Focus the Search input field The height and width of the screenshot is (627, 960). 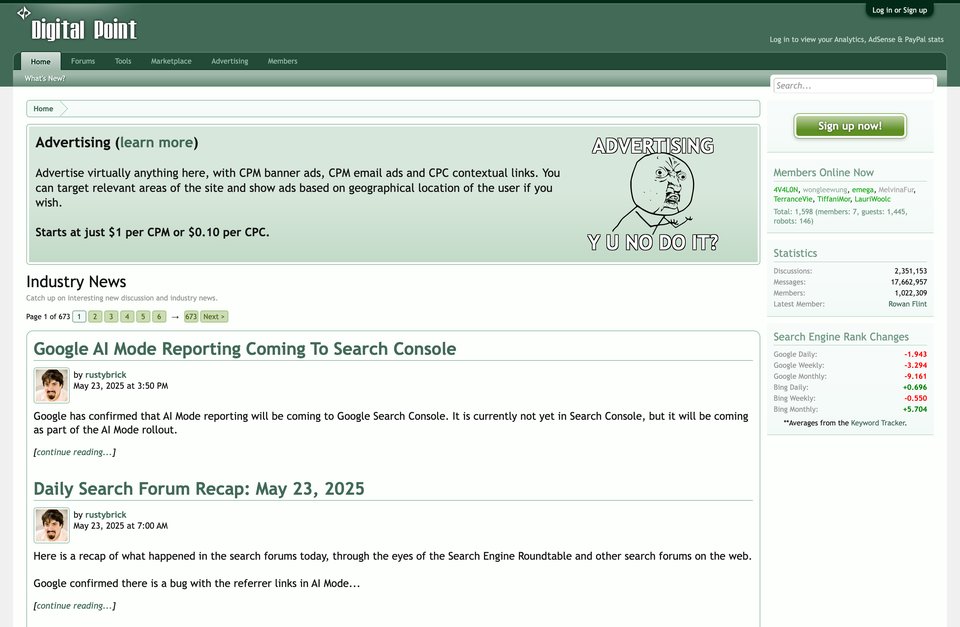click(x=853, y=86)
